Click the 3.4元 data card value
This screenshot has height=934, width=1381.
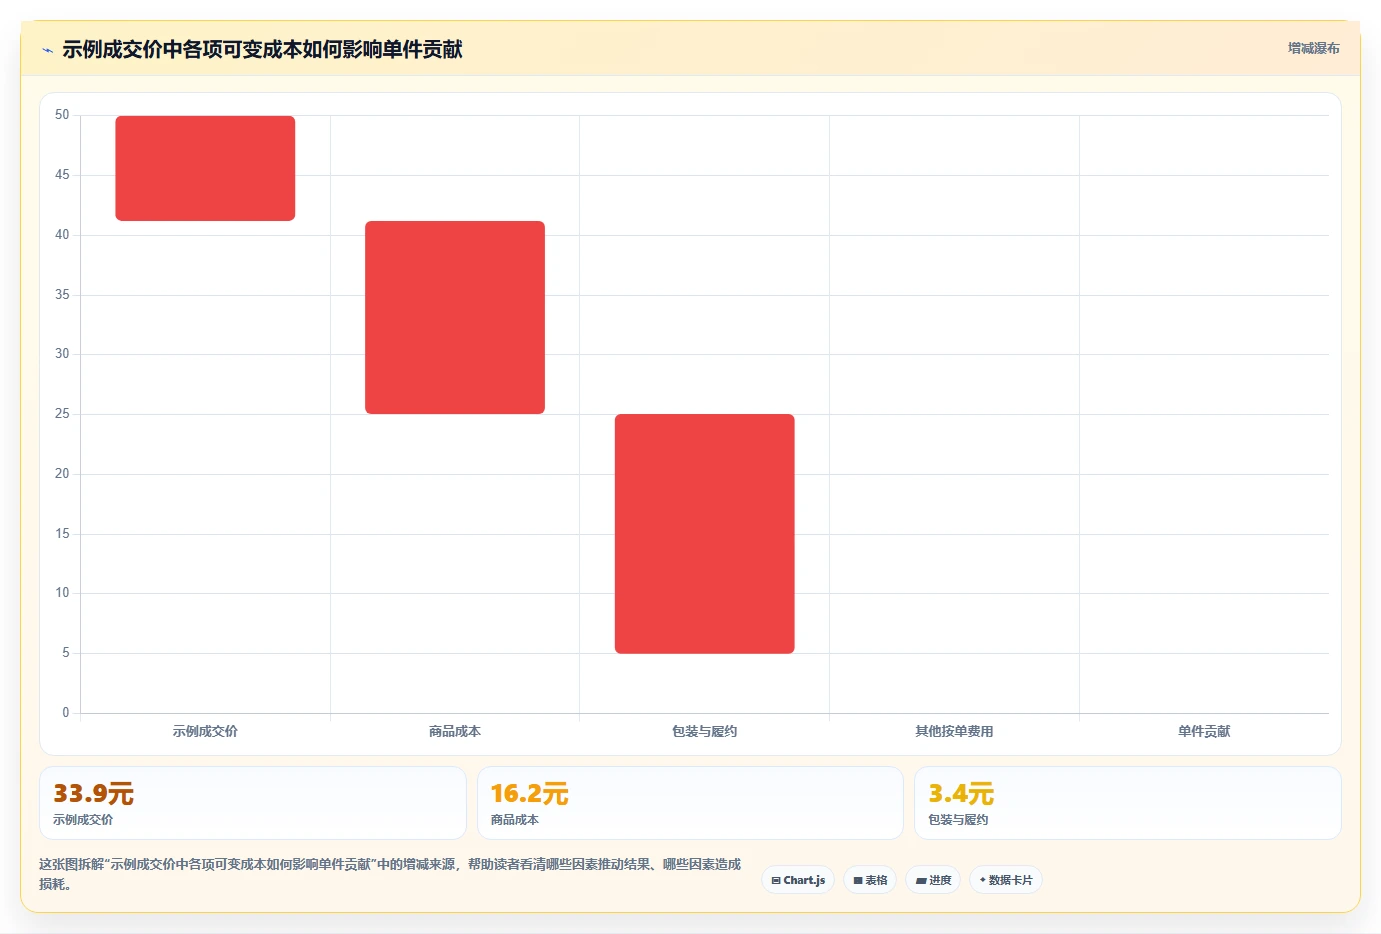point(961,794)
